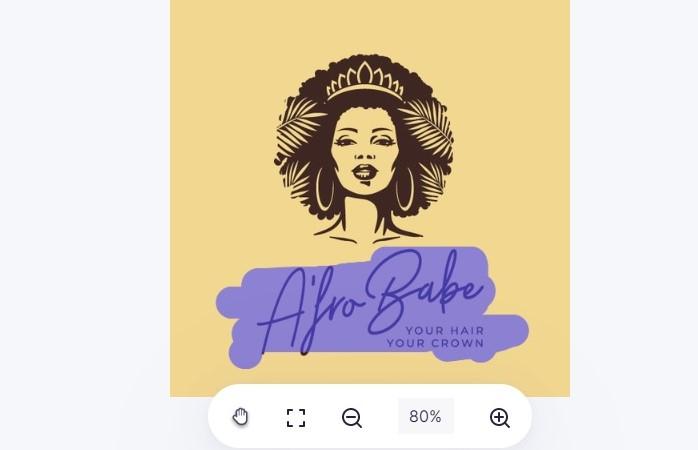Click the letter B of Babe

(394, 292)
